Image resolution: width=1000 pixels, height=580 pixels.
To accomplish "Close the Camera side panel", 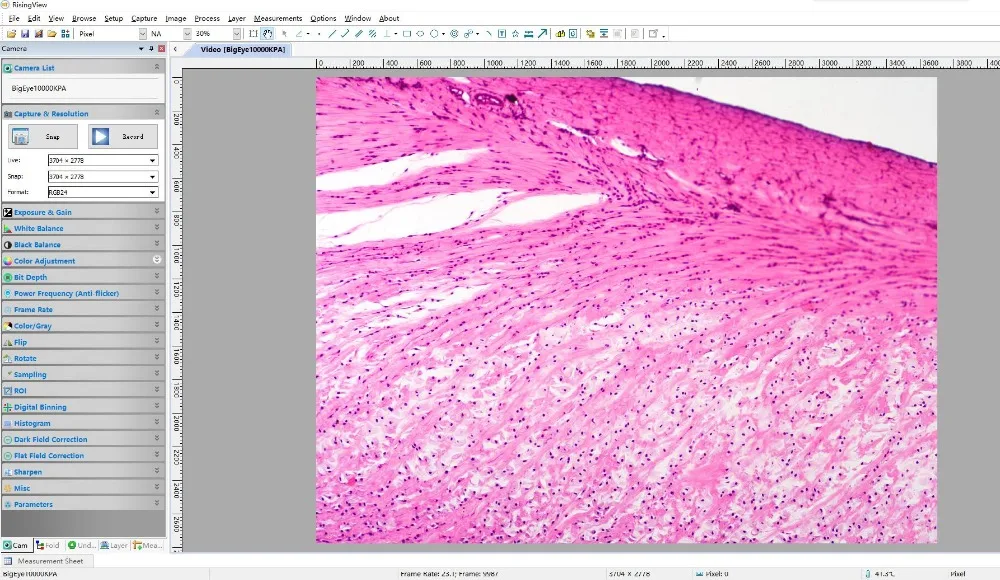I will click(x=161, y=48).
